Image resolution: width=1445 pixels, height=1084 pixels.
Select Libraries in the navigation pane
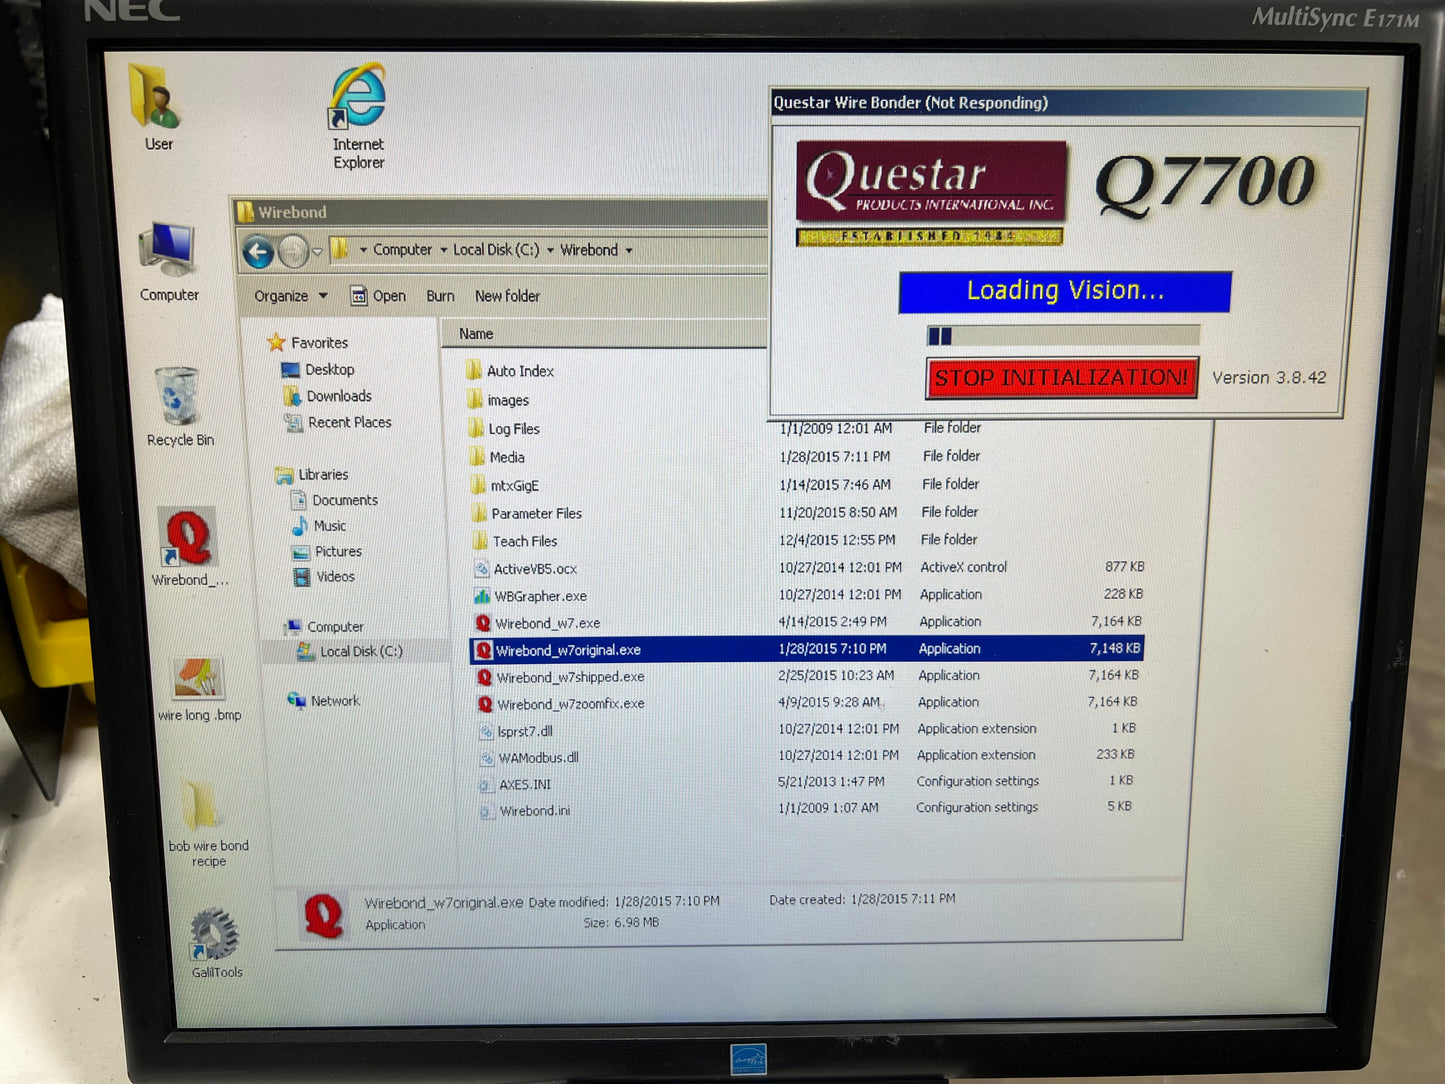313,475
